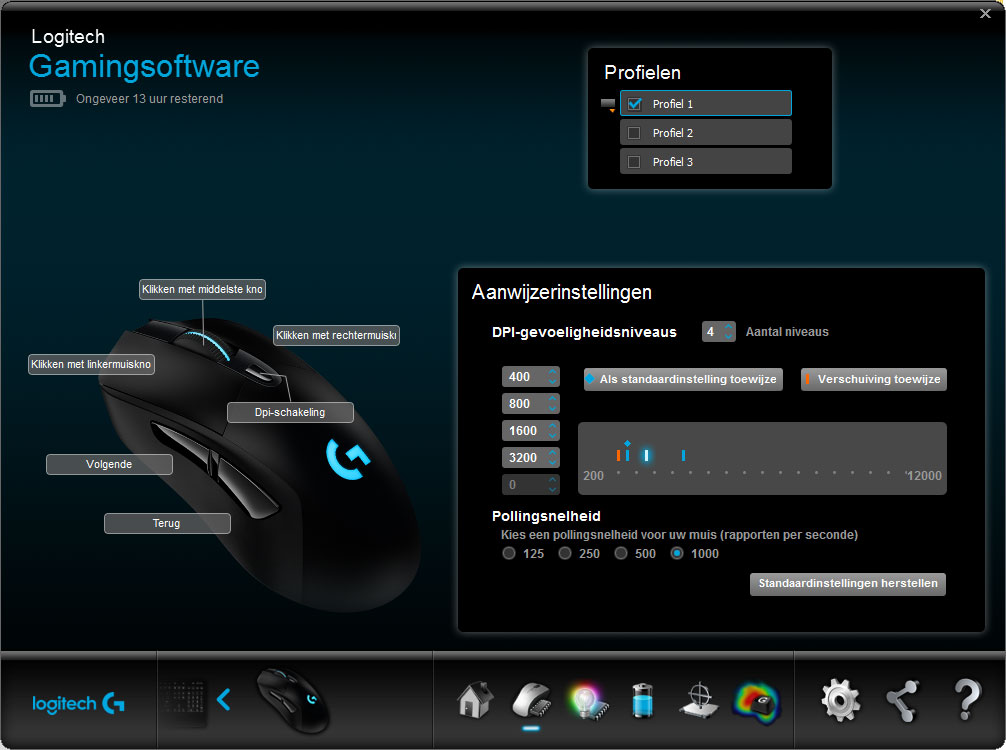Select the Profiel 3 row
The height and width of the screenshot is (750, 1006).
pyautogui.click(x=706, y=162)
